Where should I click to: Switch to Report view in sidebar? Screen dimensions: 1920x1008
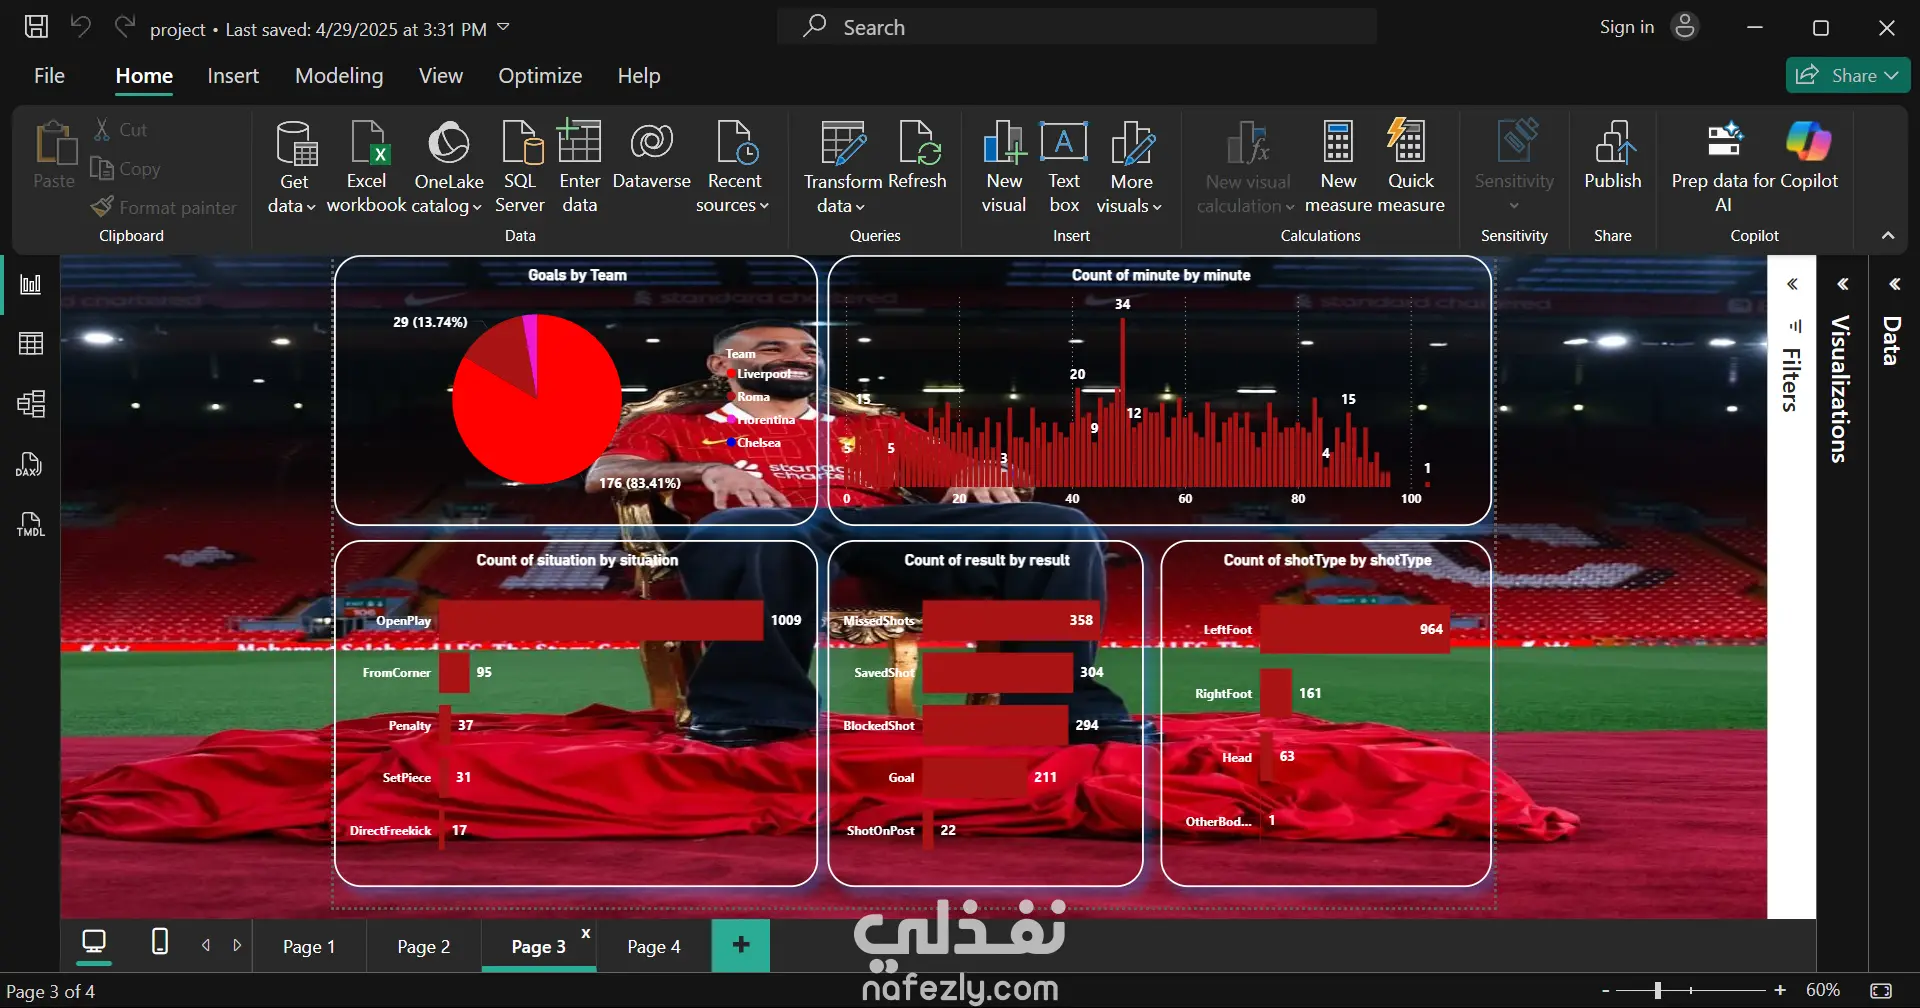(31, 285)
